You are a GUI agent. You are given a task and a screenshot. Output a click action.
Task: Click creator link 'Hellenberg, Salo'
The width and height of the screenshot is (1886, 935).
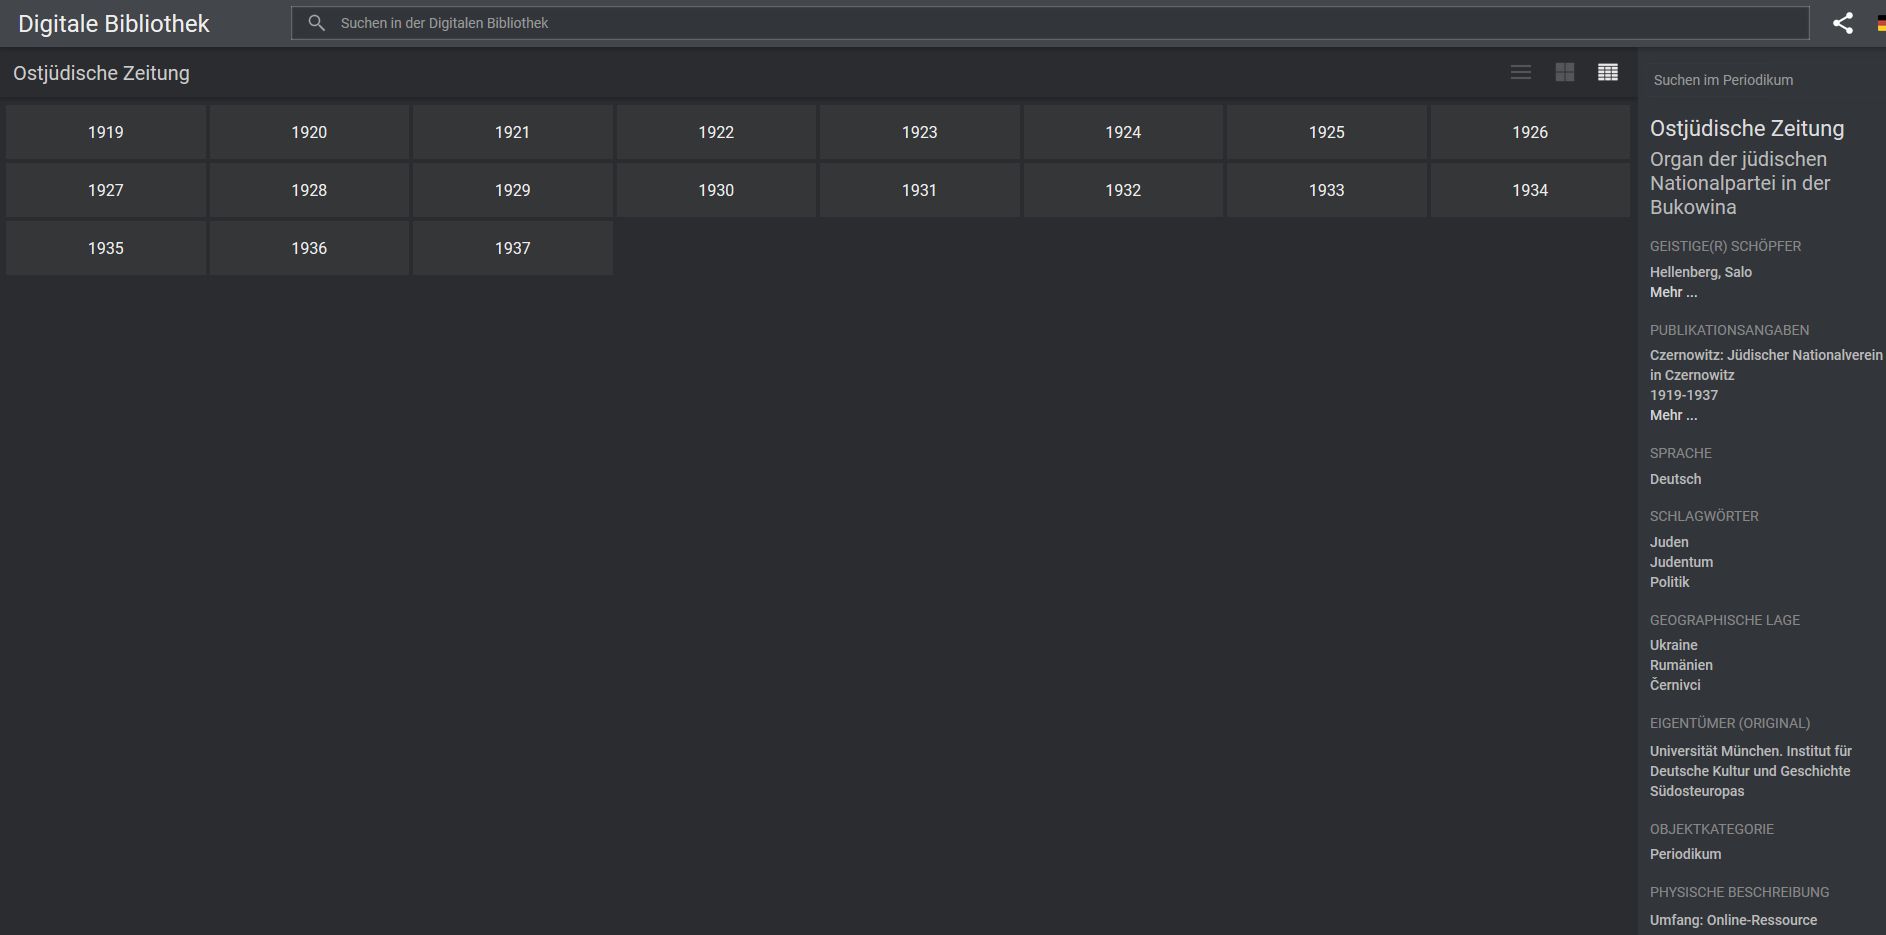[x=1700, y=272]
